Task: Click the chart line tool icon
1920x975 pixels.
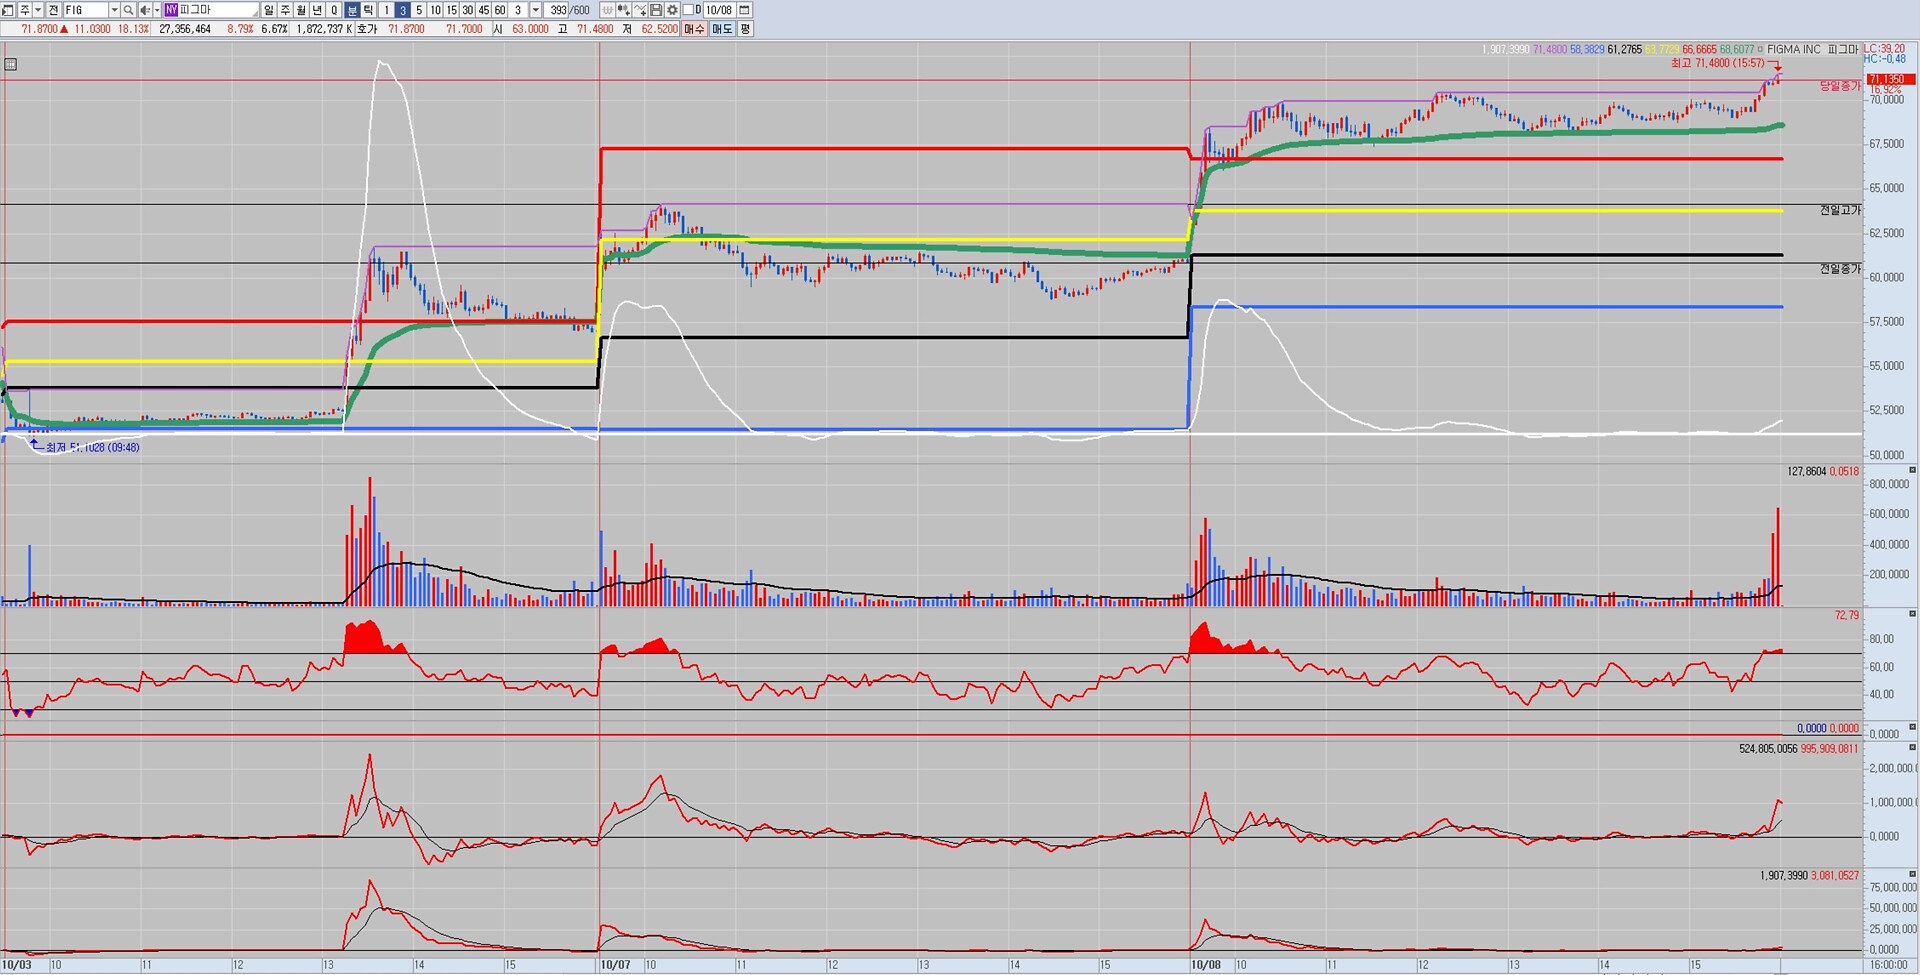Action: tap(639, 10)
